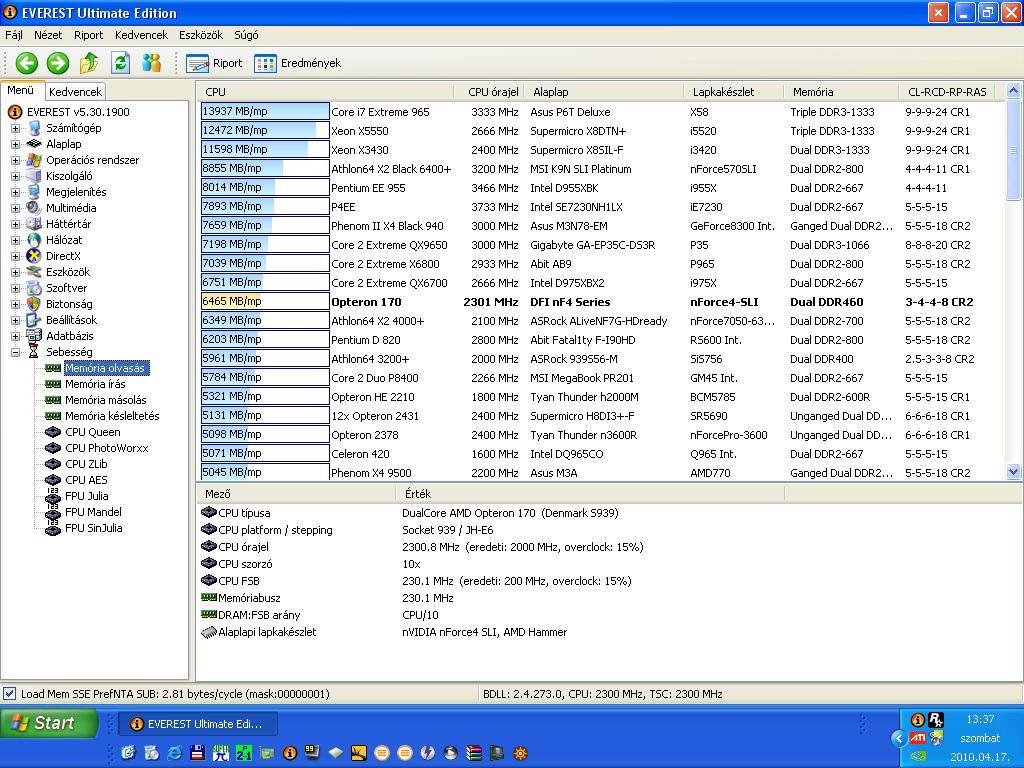Click the green Back arrow toolbar icon
This screenshot has width=1024, height=768.
tap(27, 63)
